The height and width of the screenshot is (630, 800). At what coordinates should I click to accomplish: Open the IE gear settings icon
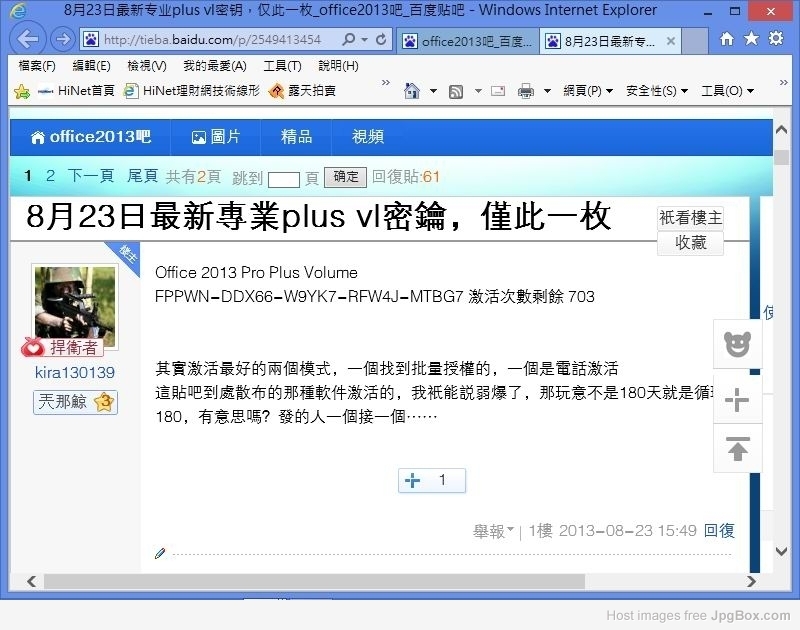tap(775, 39)
